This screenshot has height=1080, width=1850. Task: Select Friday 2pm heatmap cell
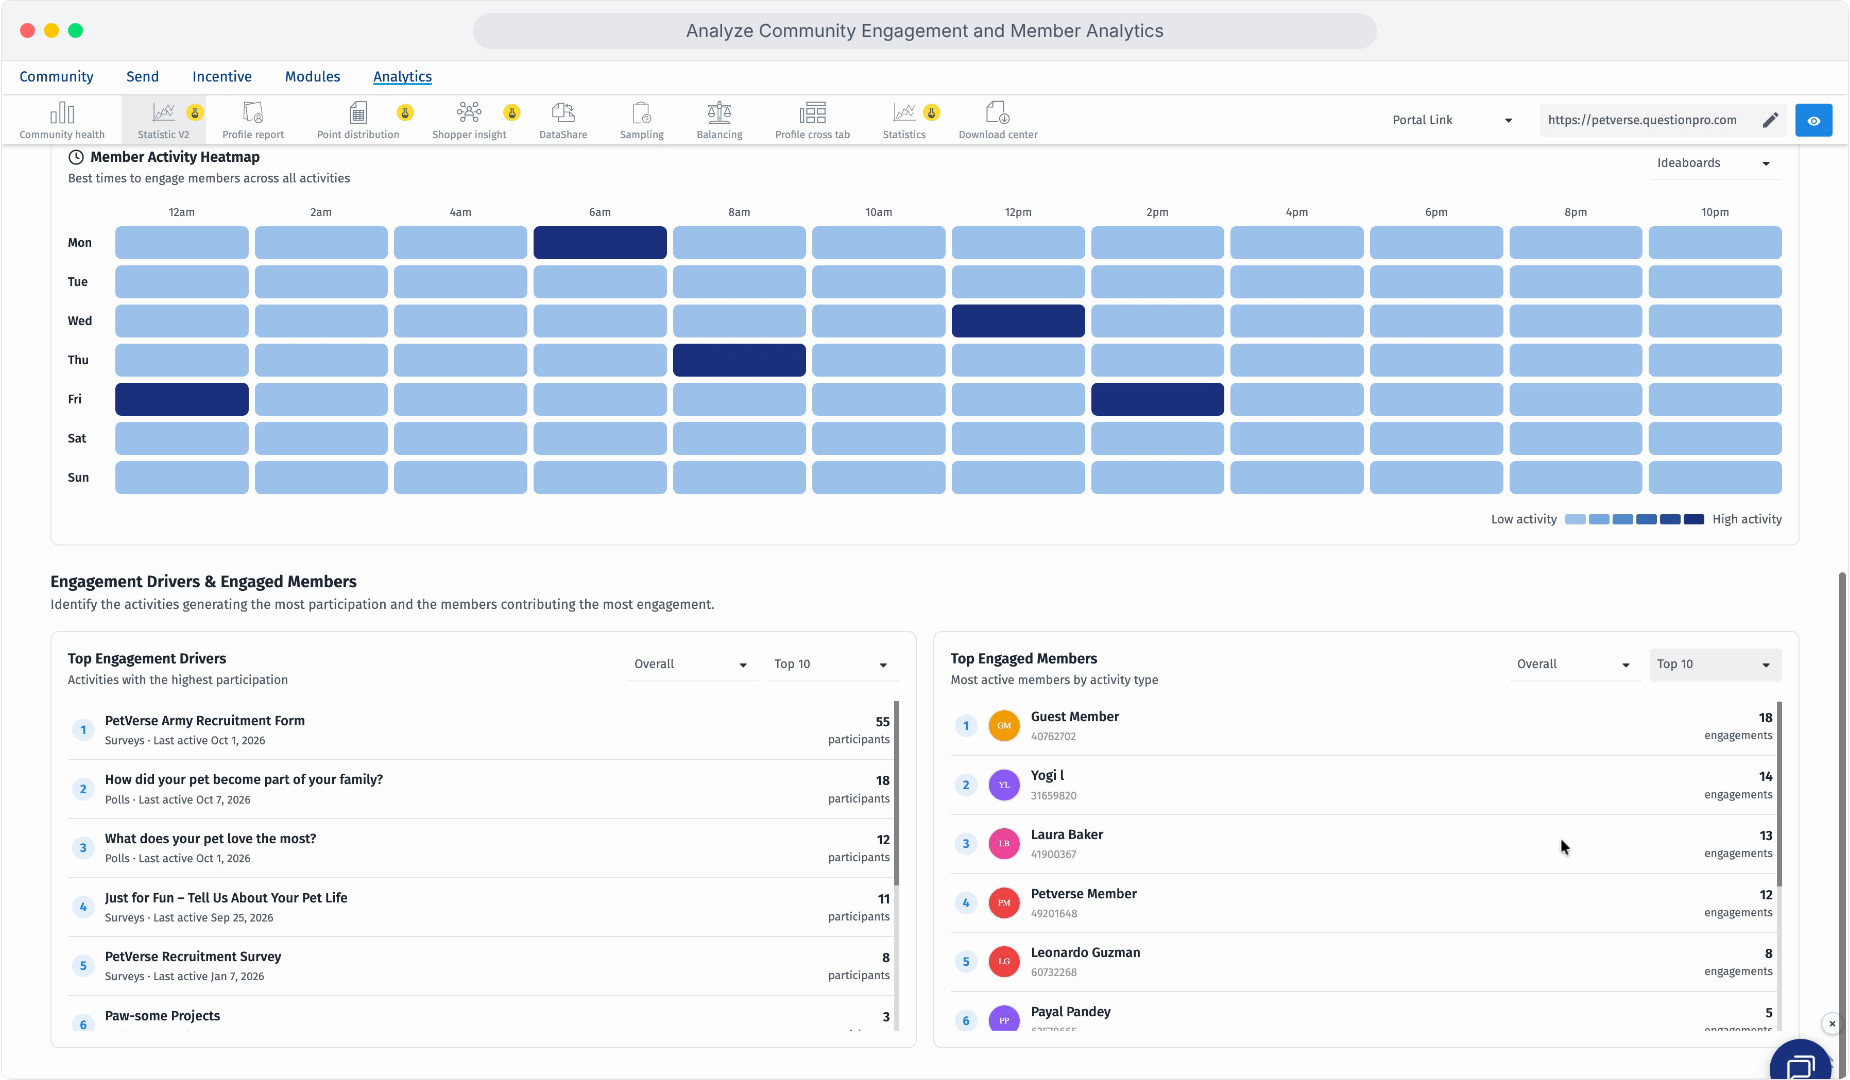tap(1157, 399)
